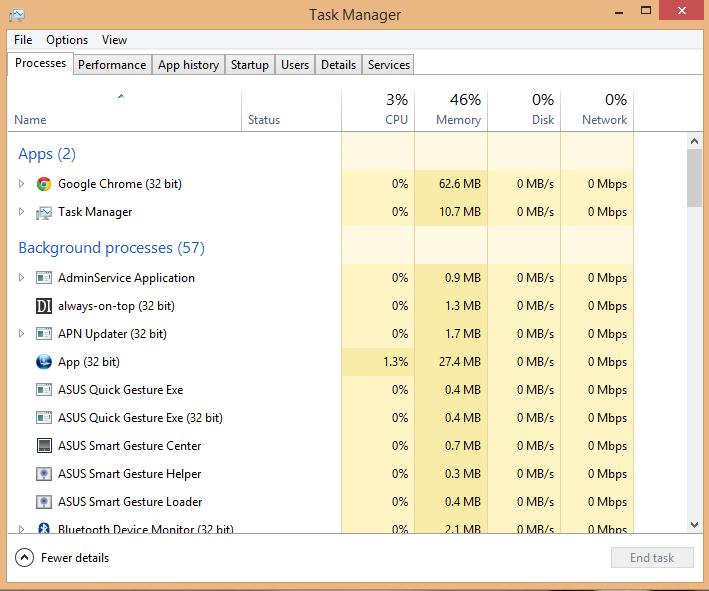Click the APN Updater process icon
The width and height of the screenshot is (709, 591).
[x=44, y=334]
